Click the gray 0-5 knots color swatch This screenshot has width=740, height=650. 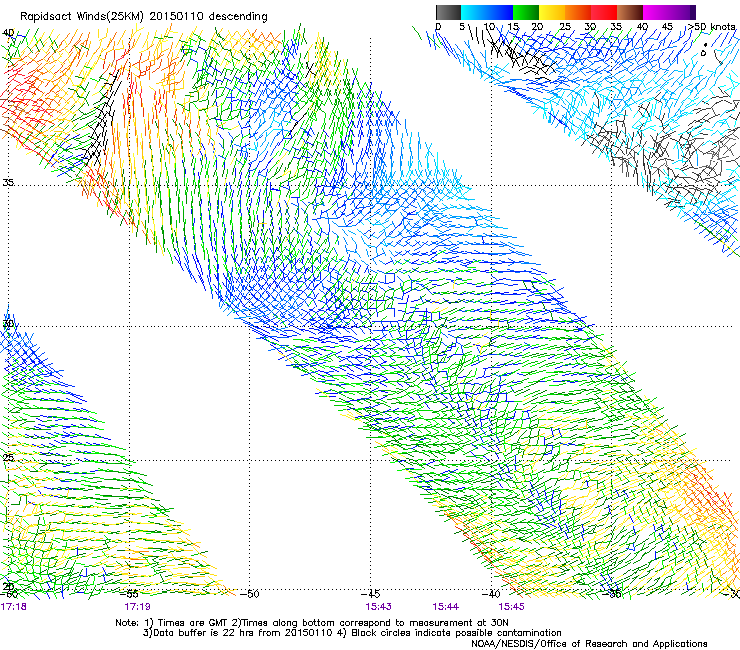click(448, 12)
